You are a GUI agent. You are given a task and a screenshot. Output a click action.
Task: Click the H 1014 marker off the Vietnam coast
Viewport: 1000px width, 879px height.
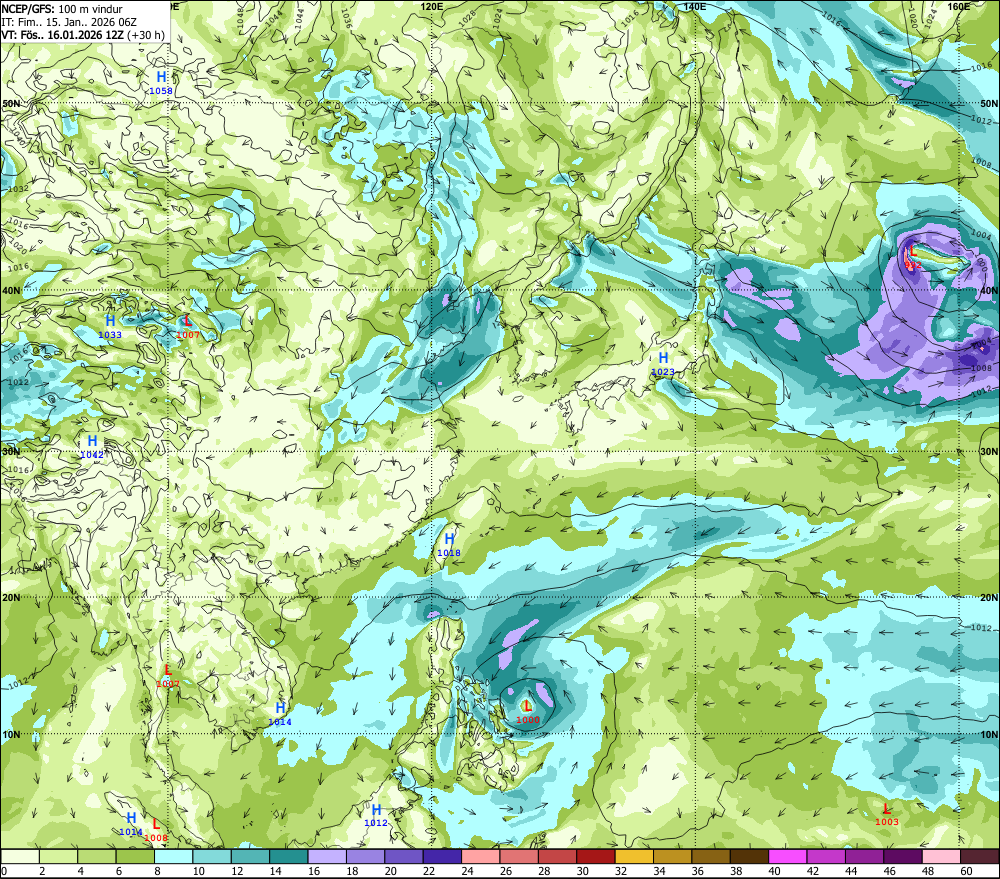coord(280,714)
